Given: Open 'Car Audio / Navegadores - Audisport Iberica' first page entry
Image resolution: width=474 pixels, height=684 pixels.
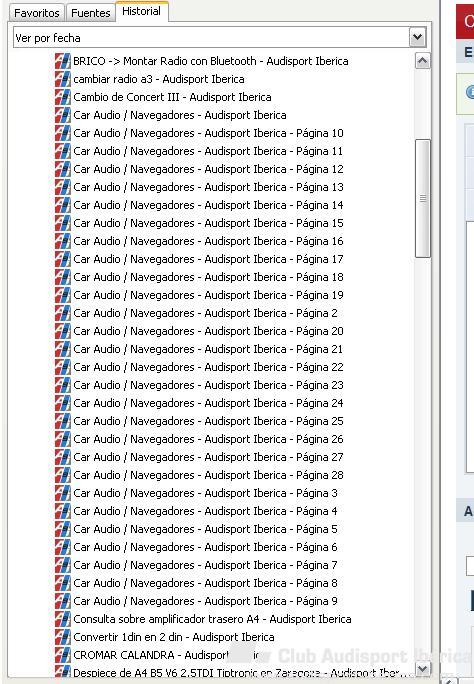Looking at the screenshot, I should (x=180, y=115).
